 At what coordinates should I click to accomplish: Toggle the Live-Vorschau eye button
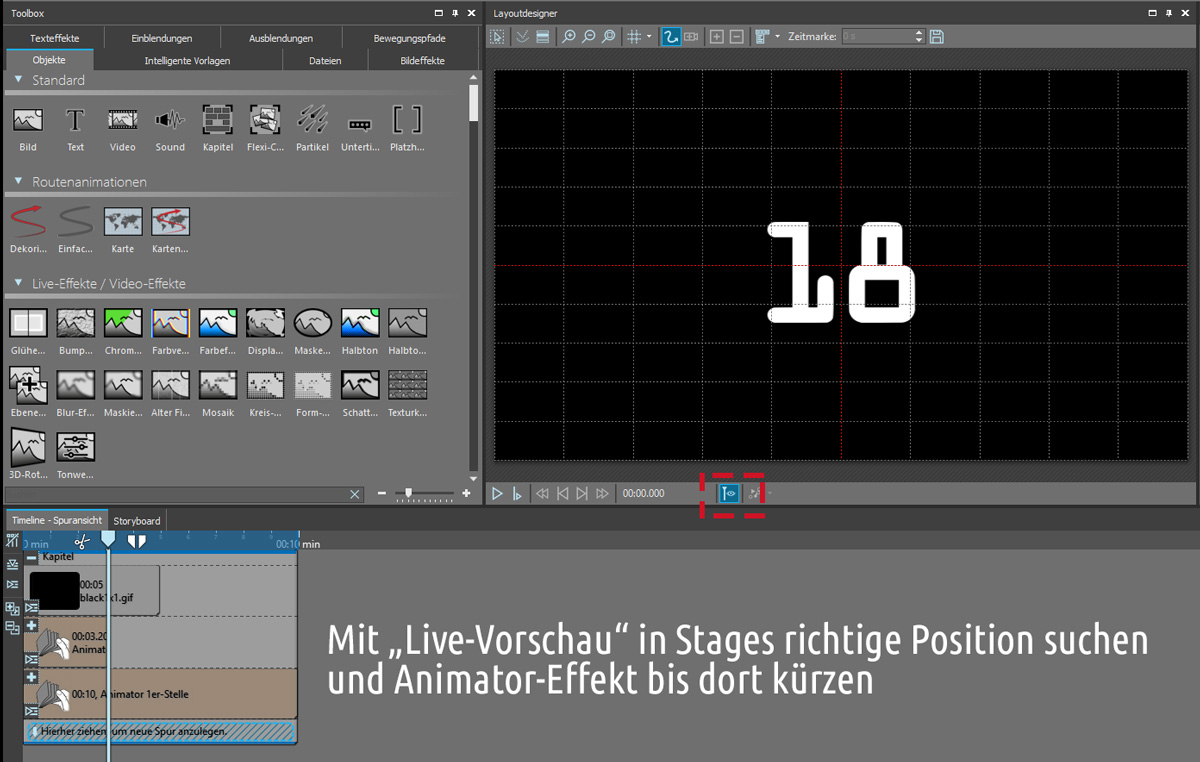pos(729,493)
